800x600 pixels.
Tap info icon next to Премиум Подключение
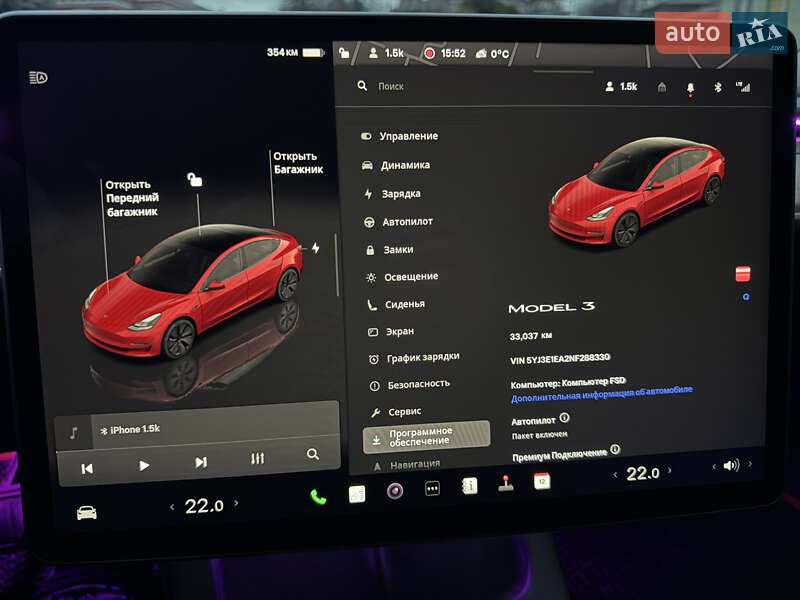coord(615,449)
